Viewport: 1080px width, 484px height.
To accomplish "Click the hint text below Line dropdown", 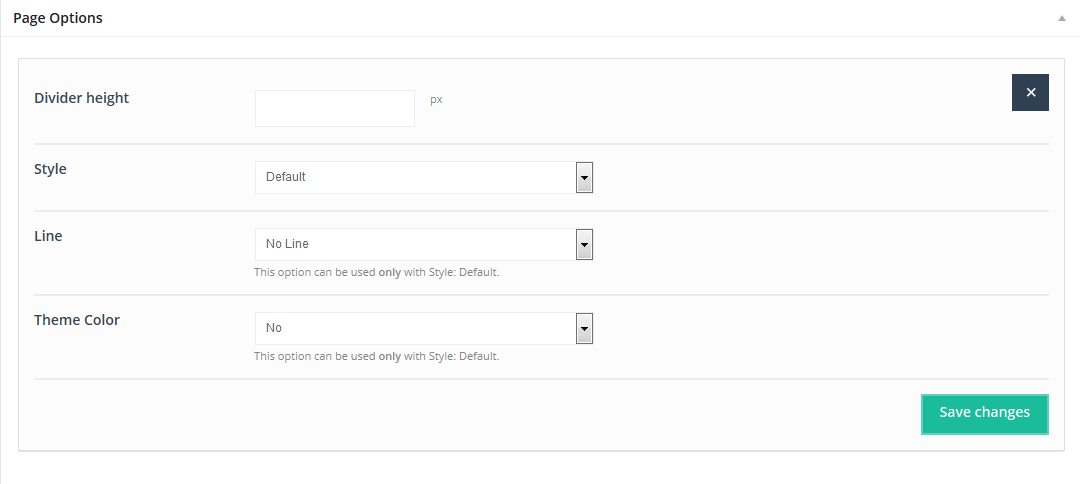I will pos(376,272).
